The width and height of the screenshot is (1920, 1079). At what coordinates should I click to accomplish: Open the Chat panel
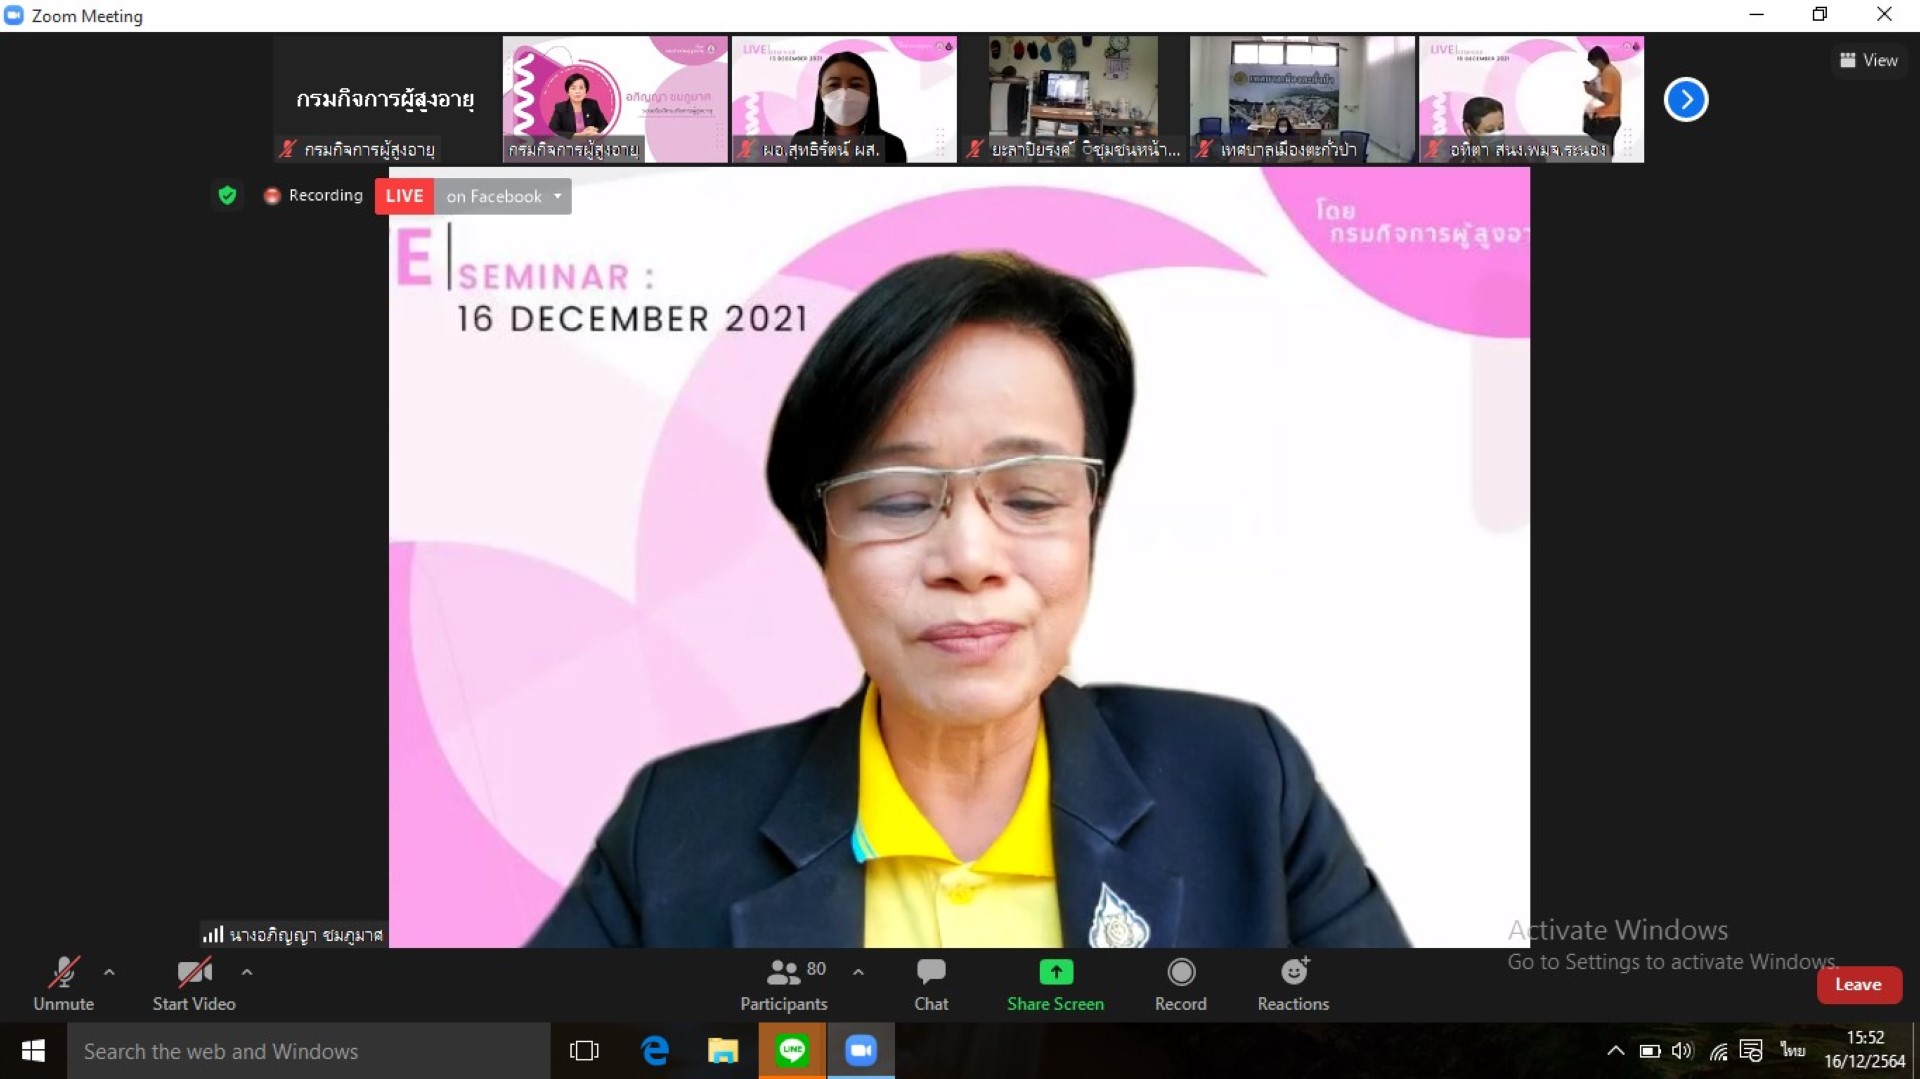(x=931, y=984)
